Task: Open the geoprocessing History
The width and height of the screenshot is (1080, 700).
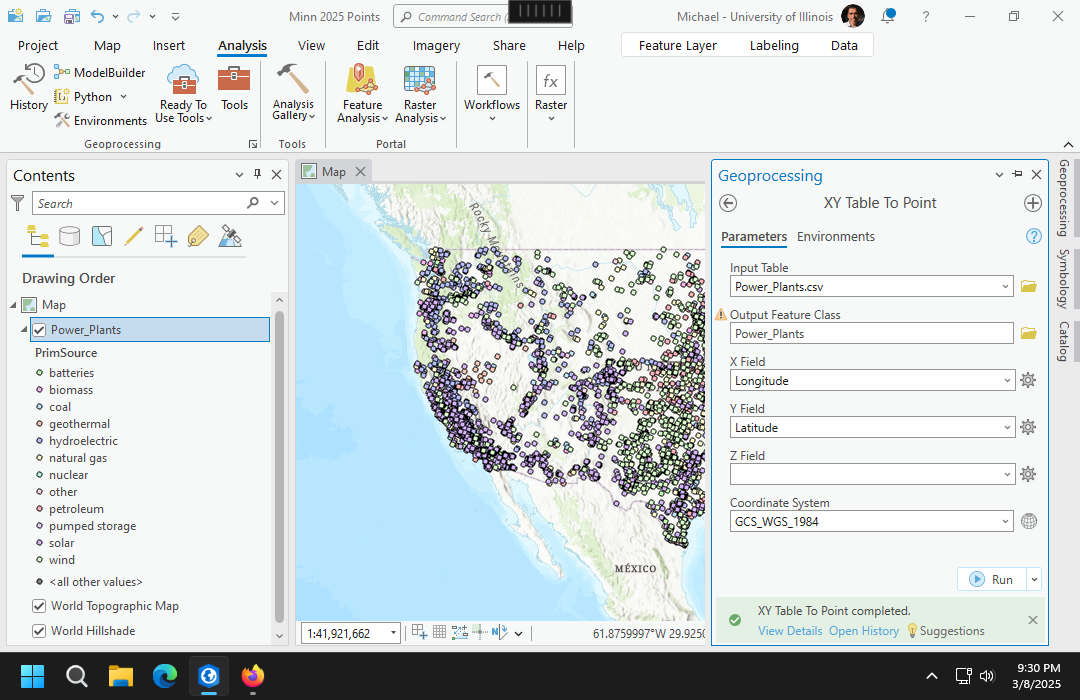Action: 28,86
